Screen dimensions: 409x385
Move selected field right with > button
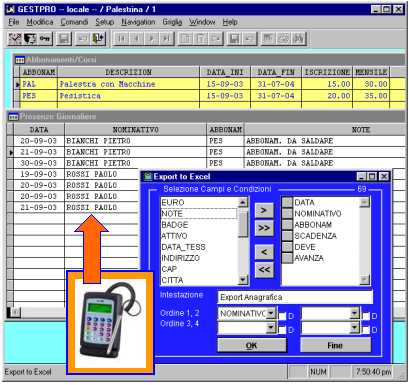tap(264, 210)
